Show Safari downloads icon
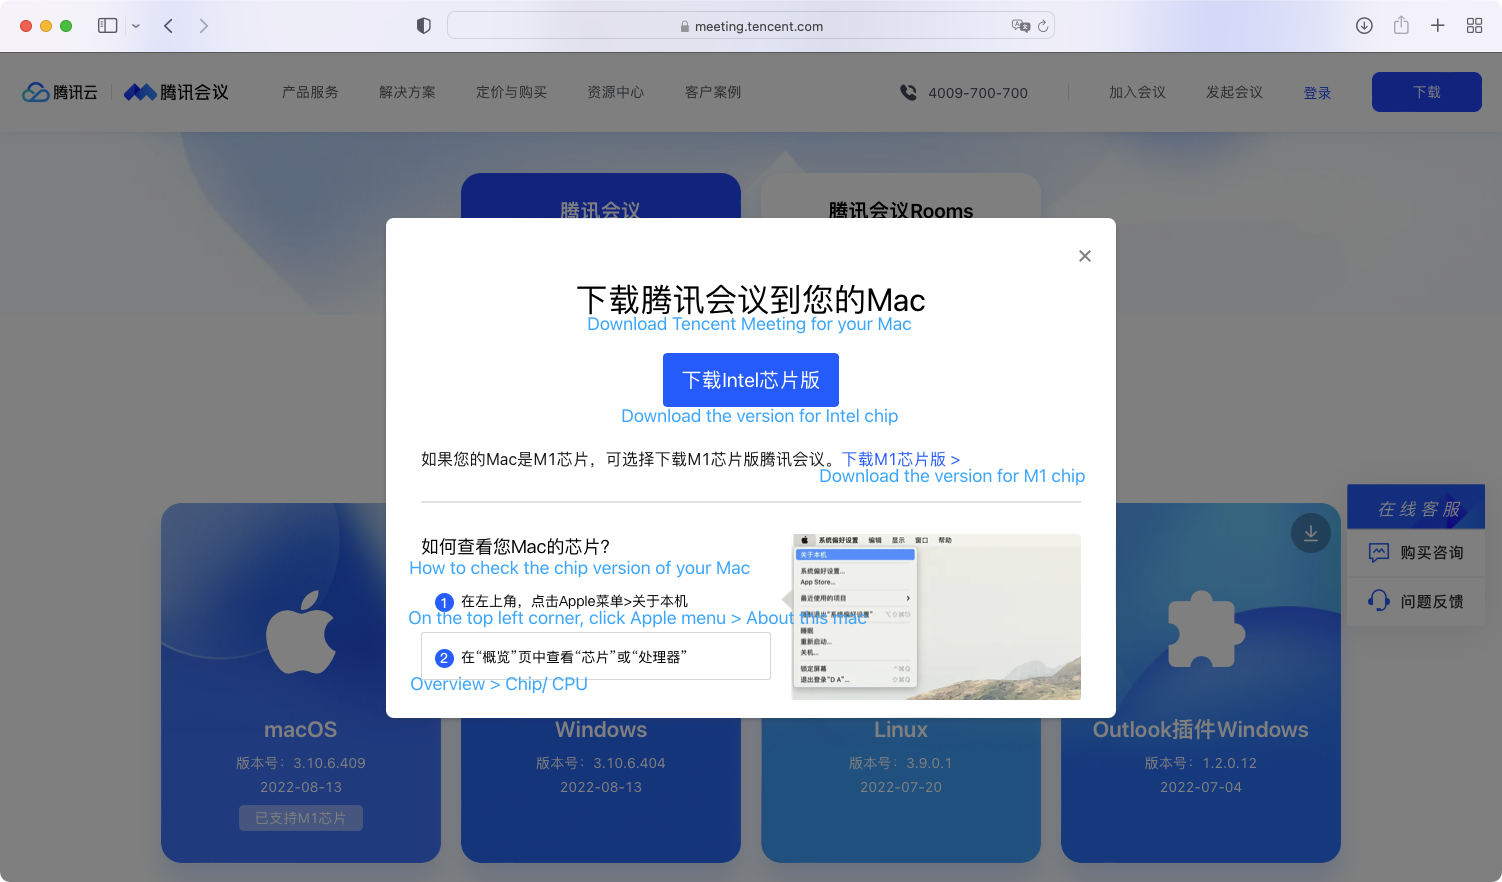Screen dimensions: 1502x882 (x=1364, y=26)
